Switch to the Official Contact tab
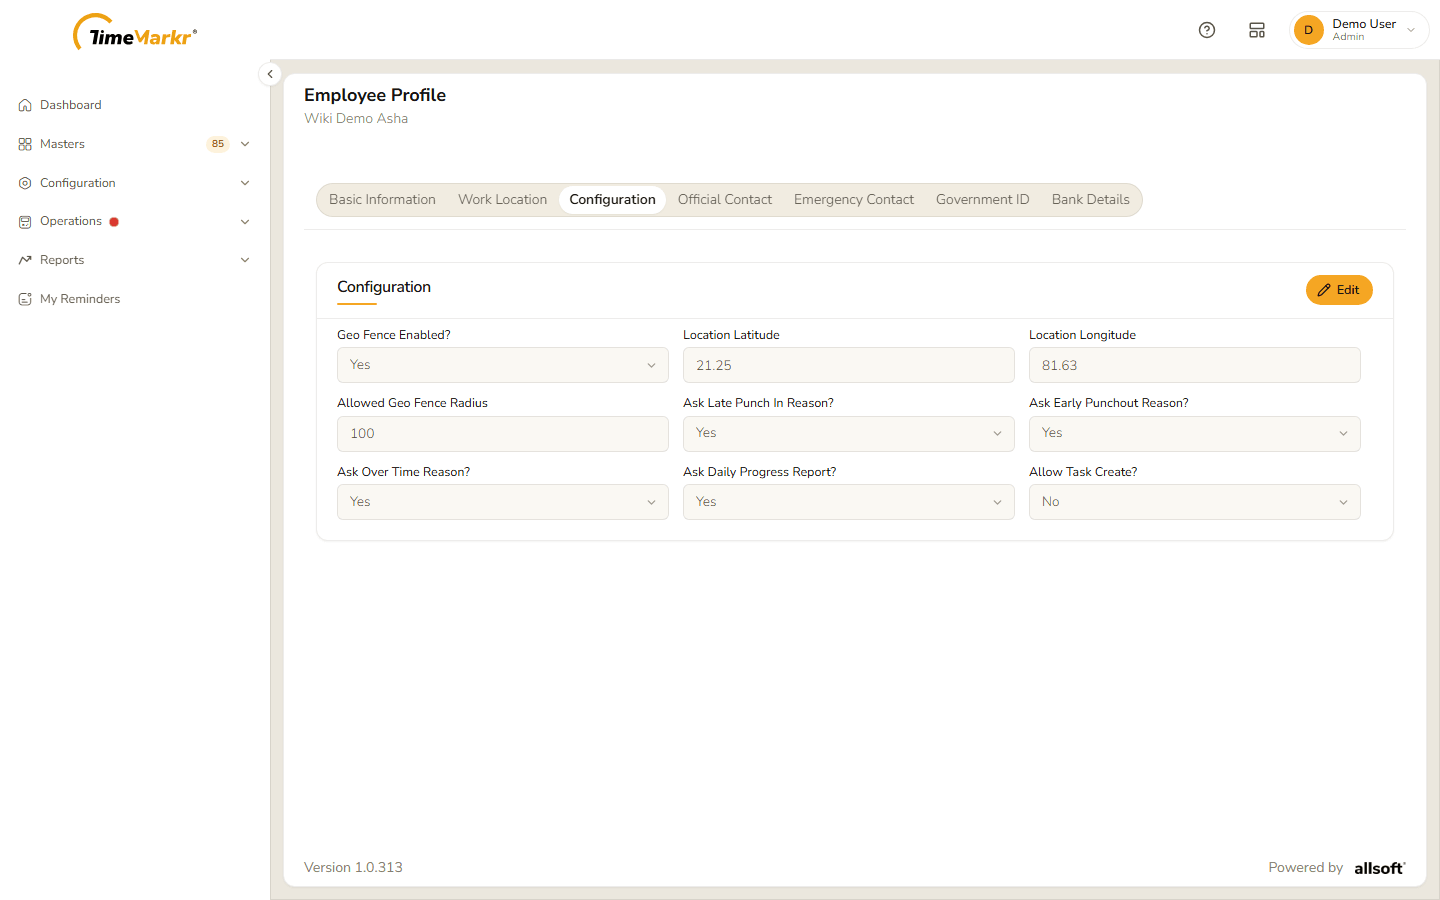This screenshot has height=900, width=1440. 725,200
